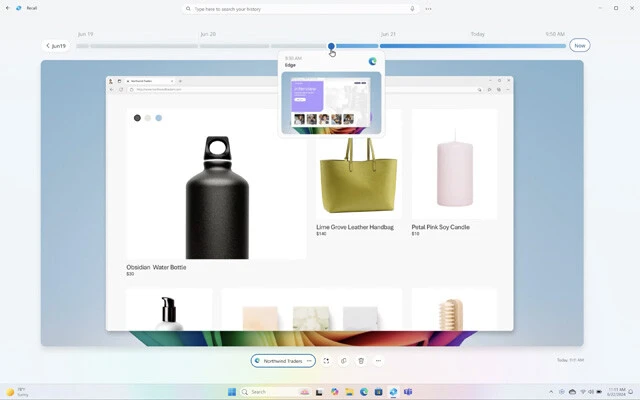Go back using the Jun19 chevron button
Image resolution: width=640 pixels, height=400 pixels.
[x=55, y=46]
